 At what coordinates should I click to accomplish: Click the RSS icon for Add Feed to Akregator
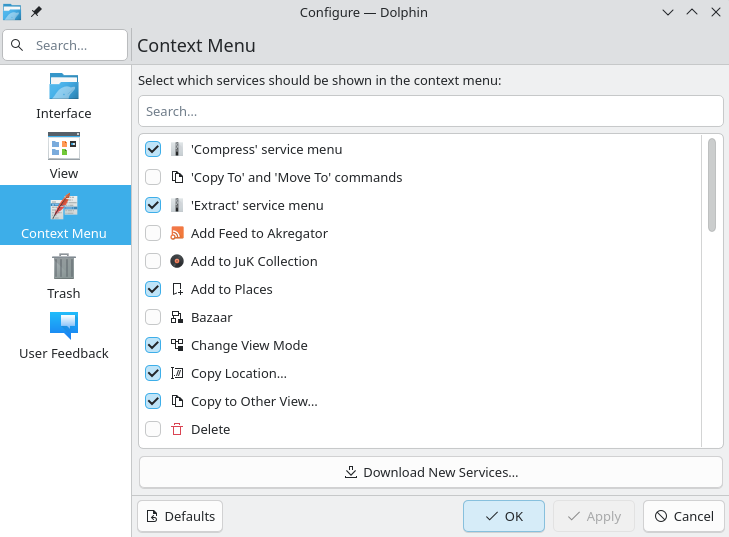click(177, 233)
